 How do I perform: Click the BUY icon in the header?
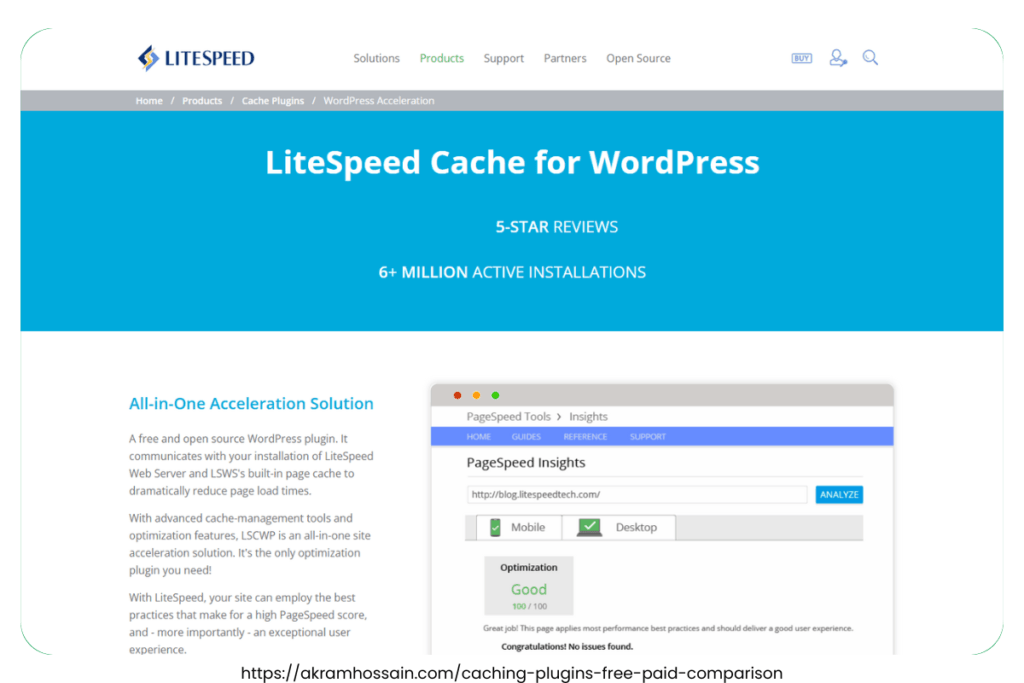[x=801, y=58]
